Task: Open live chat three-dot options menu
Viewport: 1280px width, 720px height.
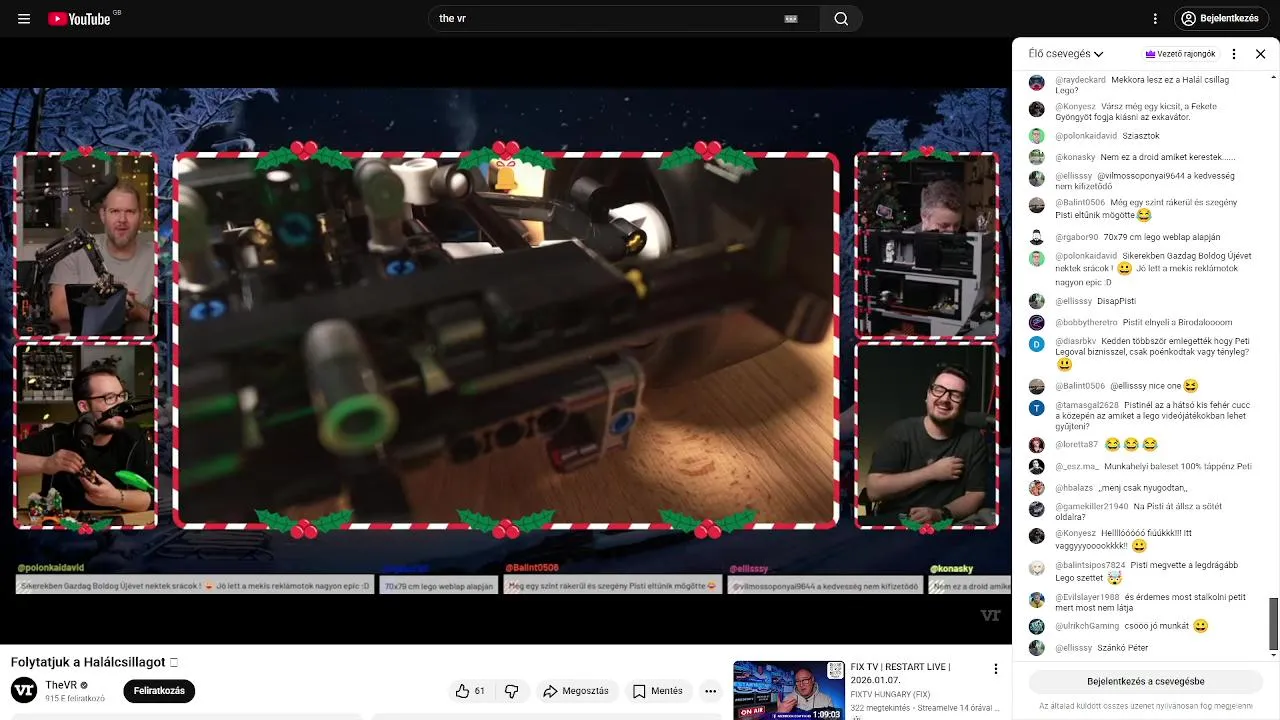Action: tap(1234, 54)
